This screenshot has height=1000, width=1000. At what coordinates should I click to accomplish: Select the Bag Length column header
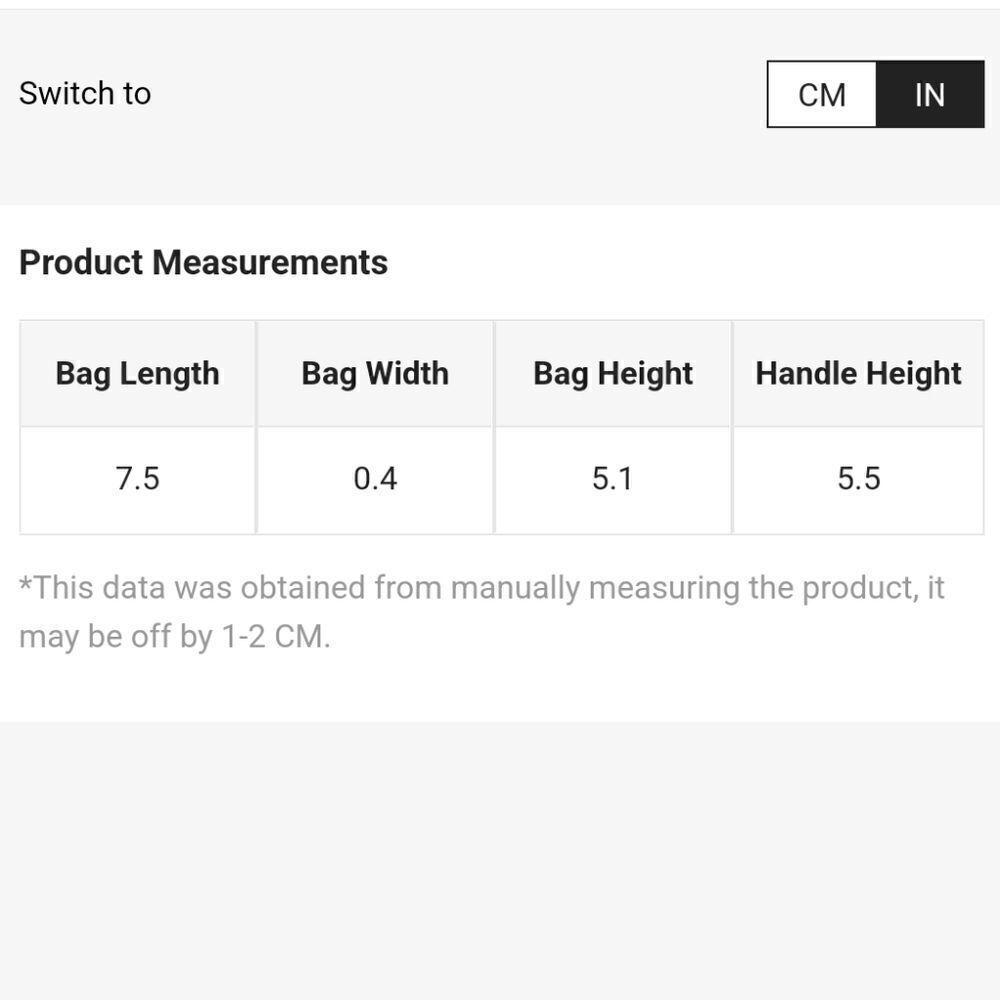(x=137, y=373)
